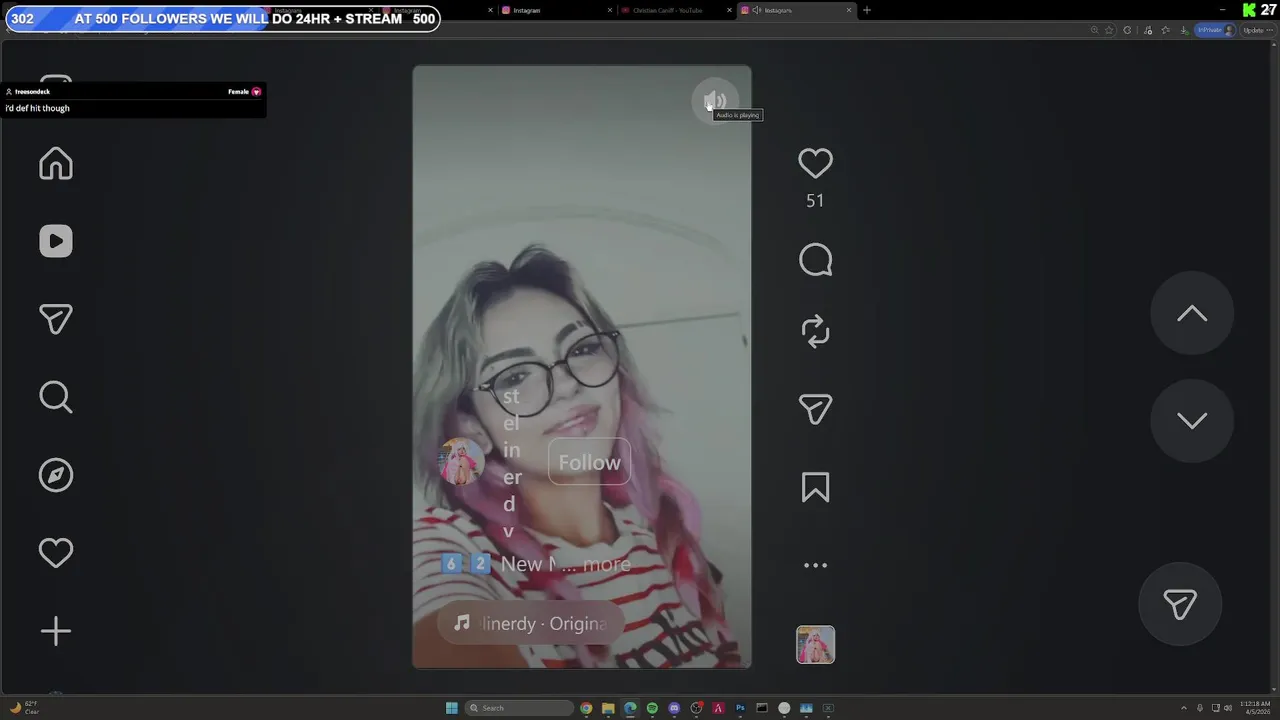Create new post with plus icon
Screen dimensions: 1280x720
click(x=56, y=631)
